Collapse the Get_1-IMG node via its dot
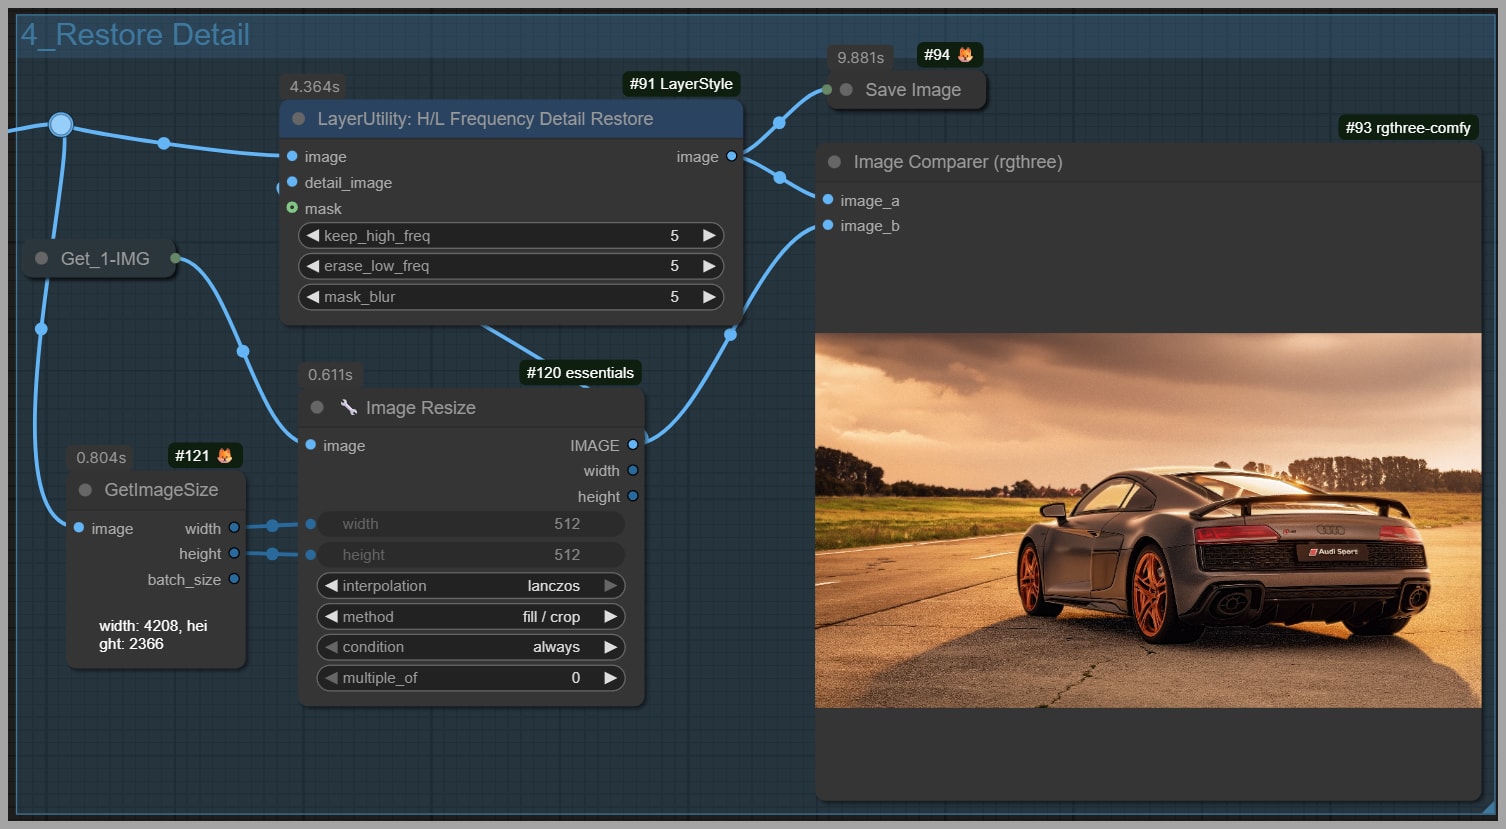The height and width of the screenshot is (829, 1506). pos(41,259)
